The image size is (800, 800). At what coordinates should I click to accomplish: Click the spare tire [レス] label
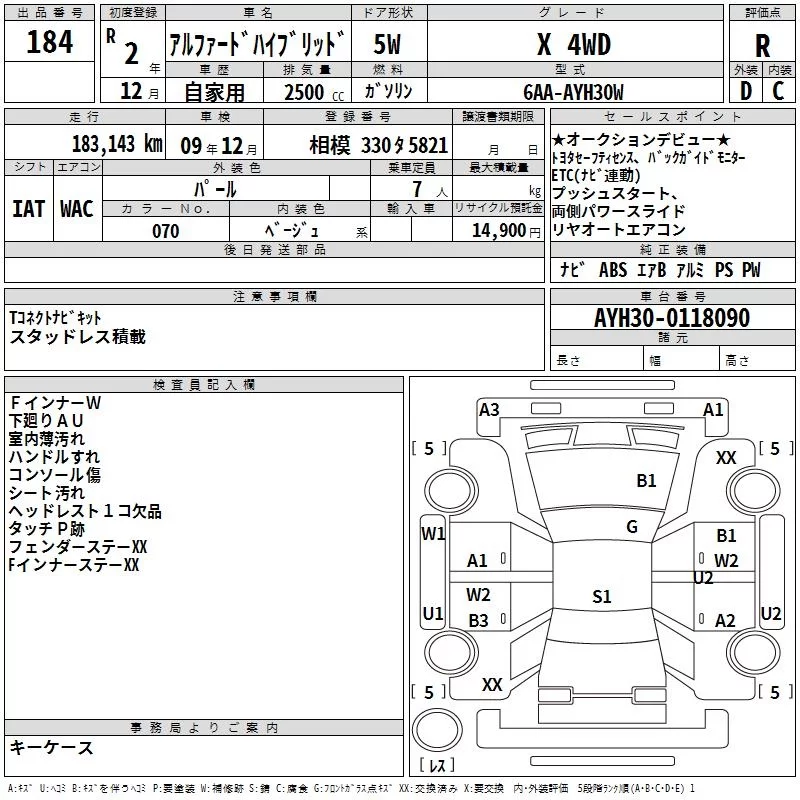(437, 765)
